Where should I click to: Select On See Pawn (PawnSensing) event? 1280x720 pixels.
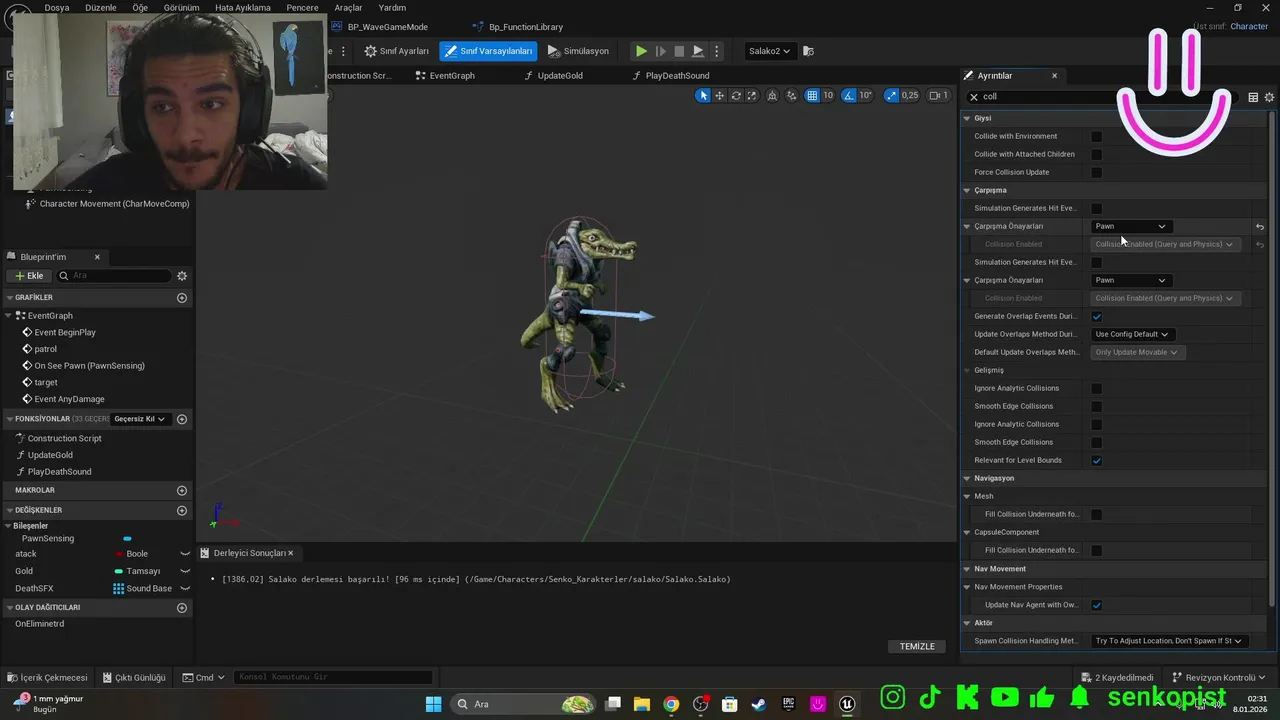(89, 366)
